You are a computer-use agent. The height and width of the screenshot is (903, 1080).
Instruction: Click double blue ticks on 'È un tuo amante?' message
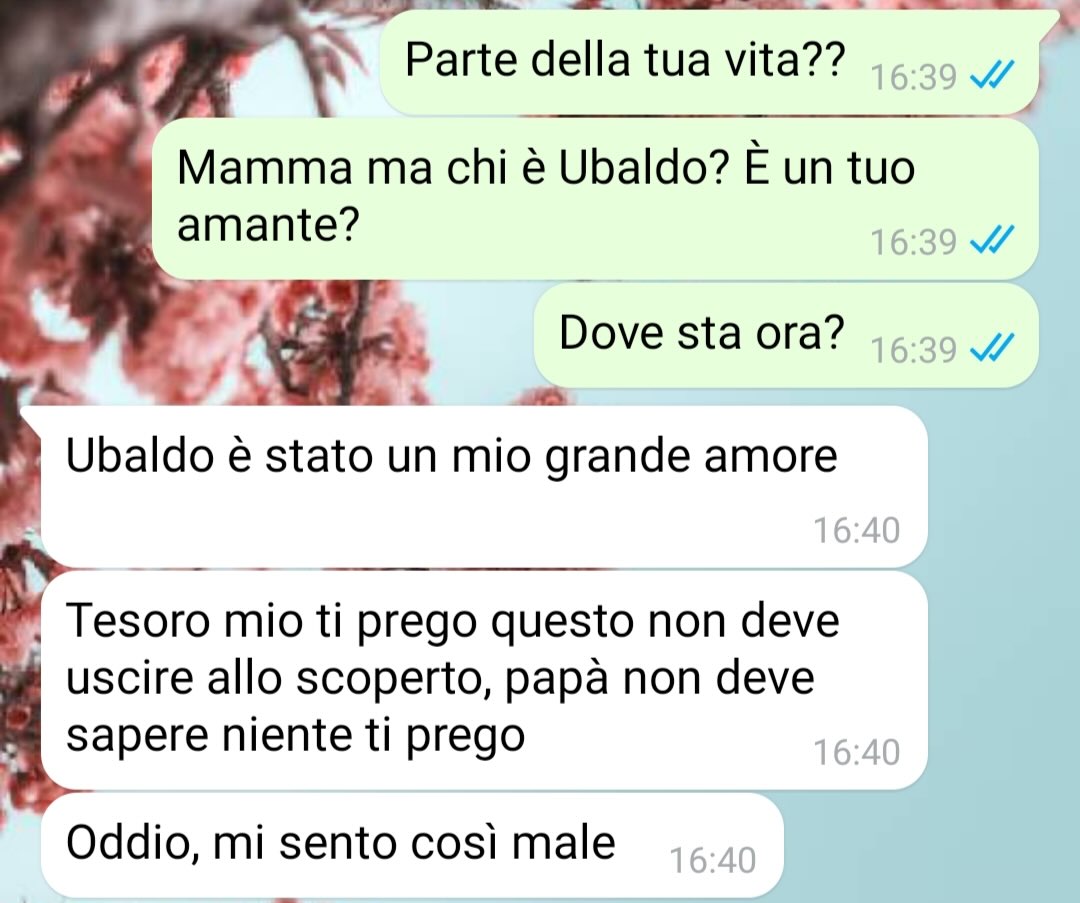992,240
